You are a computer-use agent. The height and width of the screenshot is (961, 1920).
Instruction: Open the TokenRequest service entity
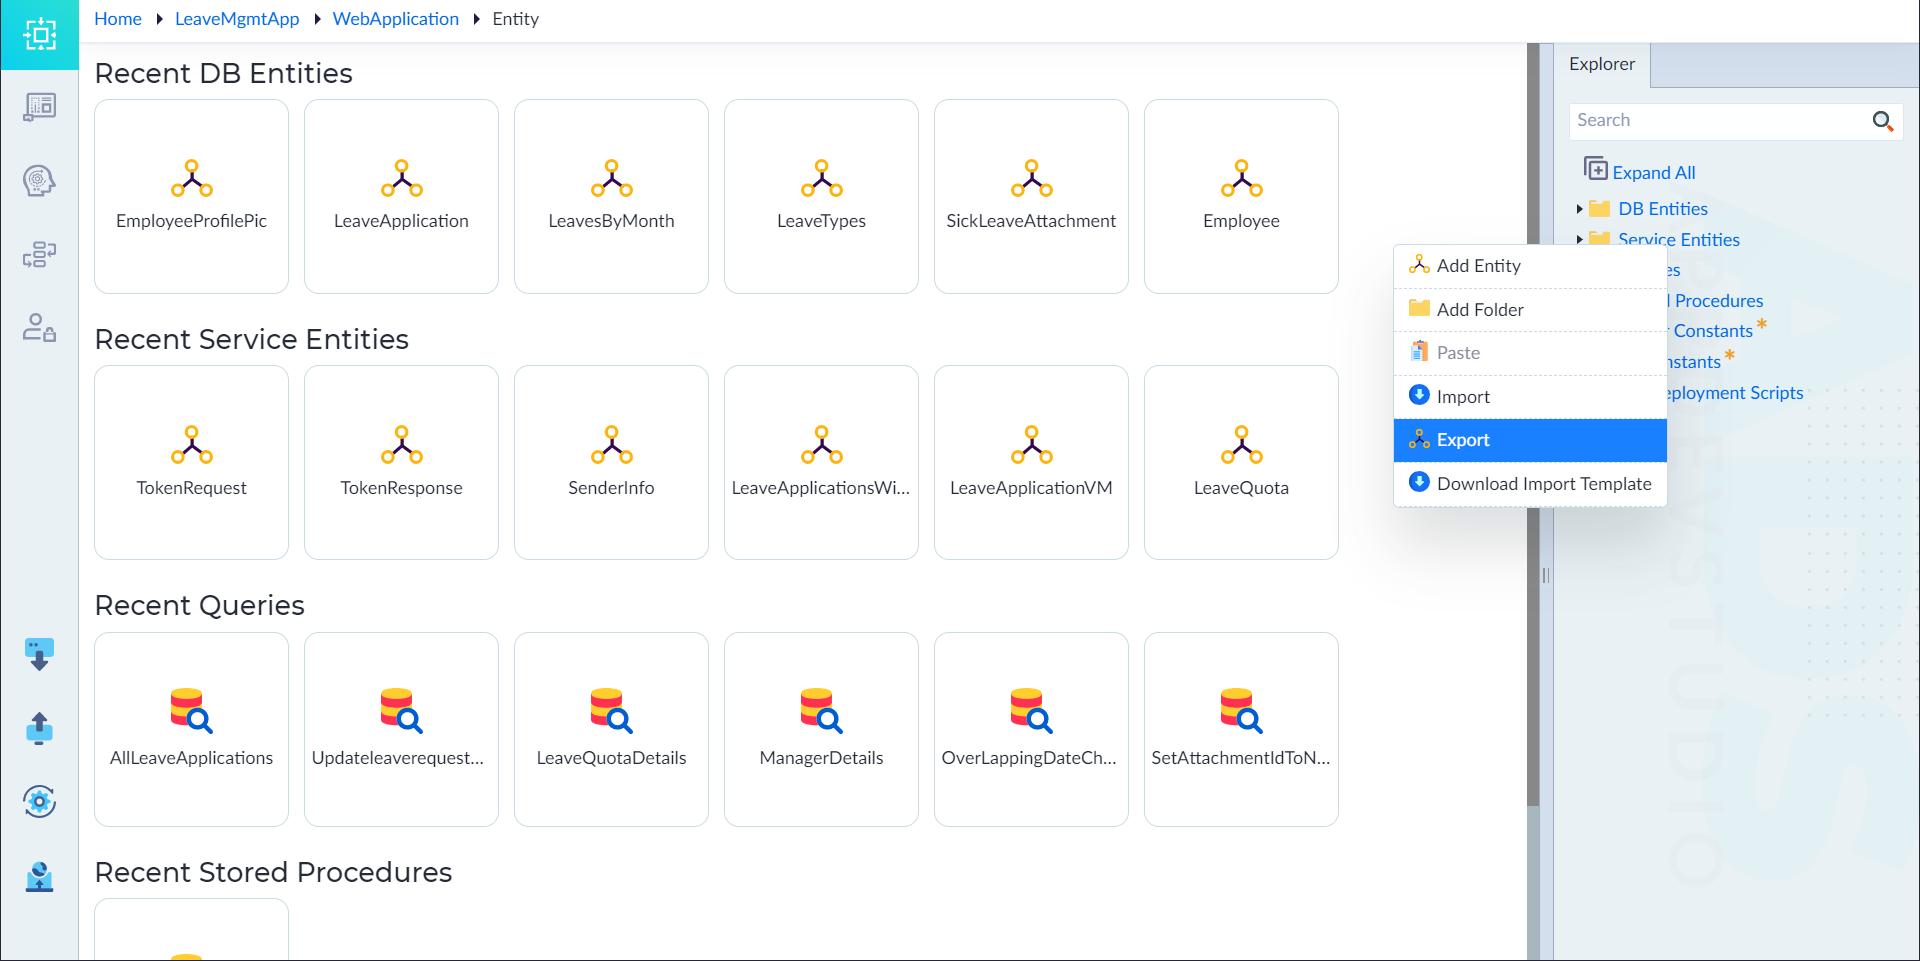(x=191, y=462)
